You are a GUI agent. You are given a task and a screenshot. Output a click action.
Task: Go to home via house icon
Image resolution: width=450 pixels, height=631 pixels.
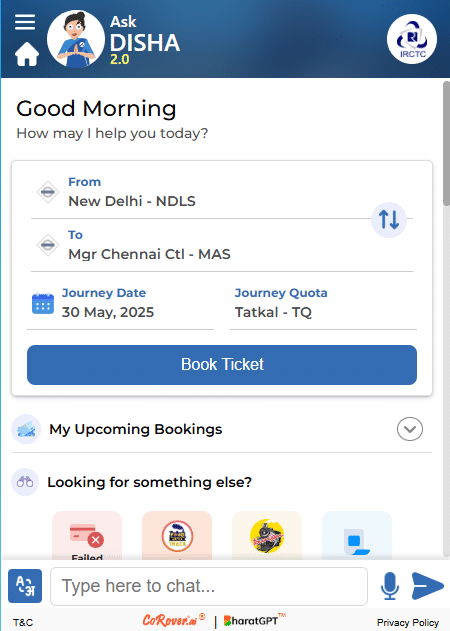[27, 54]
